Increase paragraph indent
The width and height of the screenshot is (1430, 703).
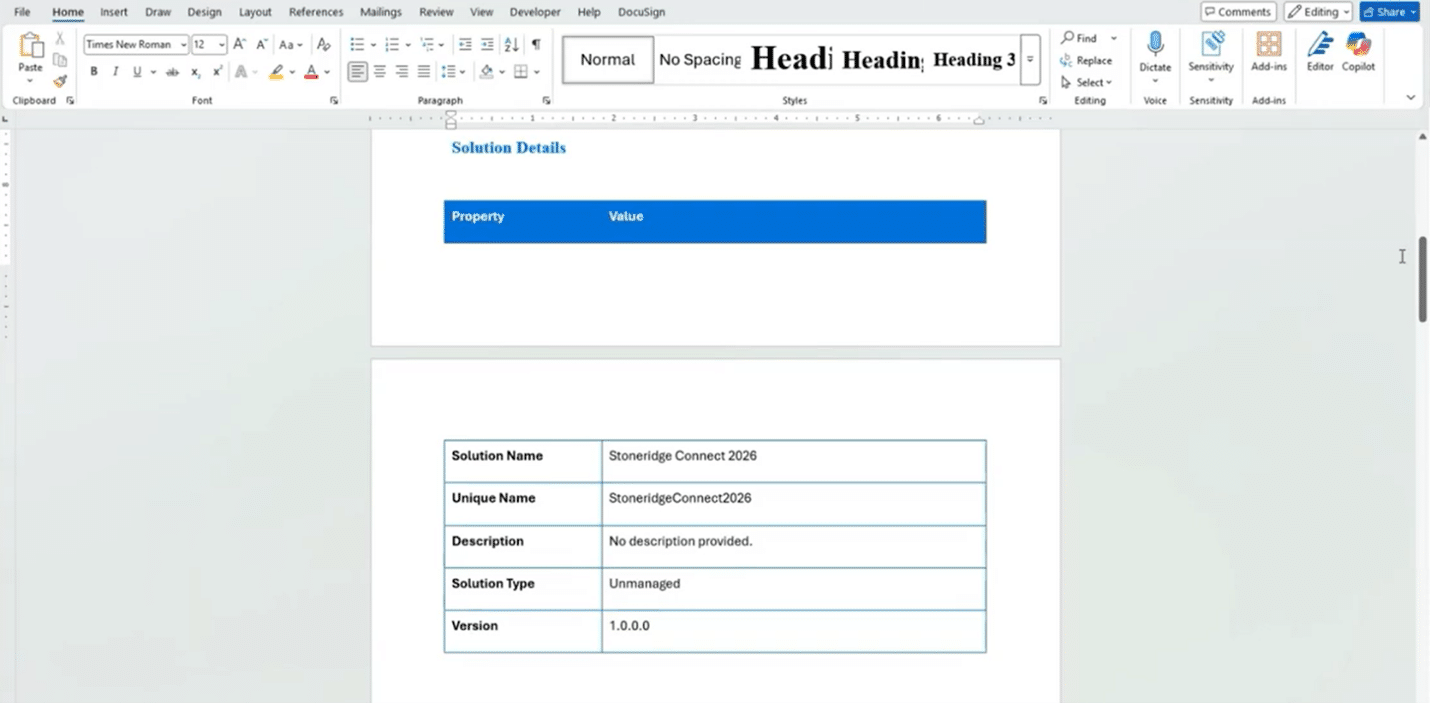click(487, 44)
